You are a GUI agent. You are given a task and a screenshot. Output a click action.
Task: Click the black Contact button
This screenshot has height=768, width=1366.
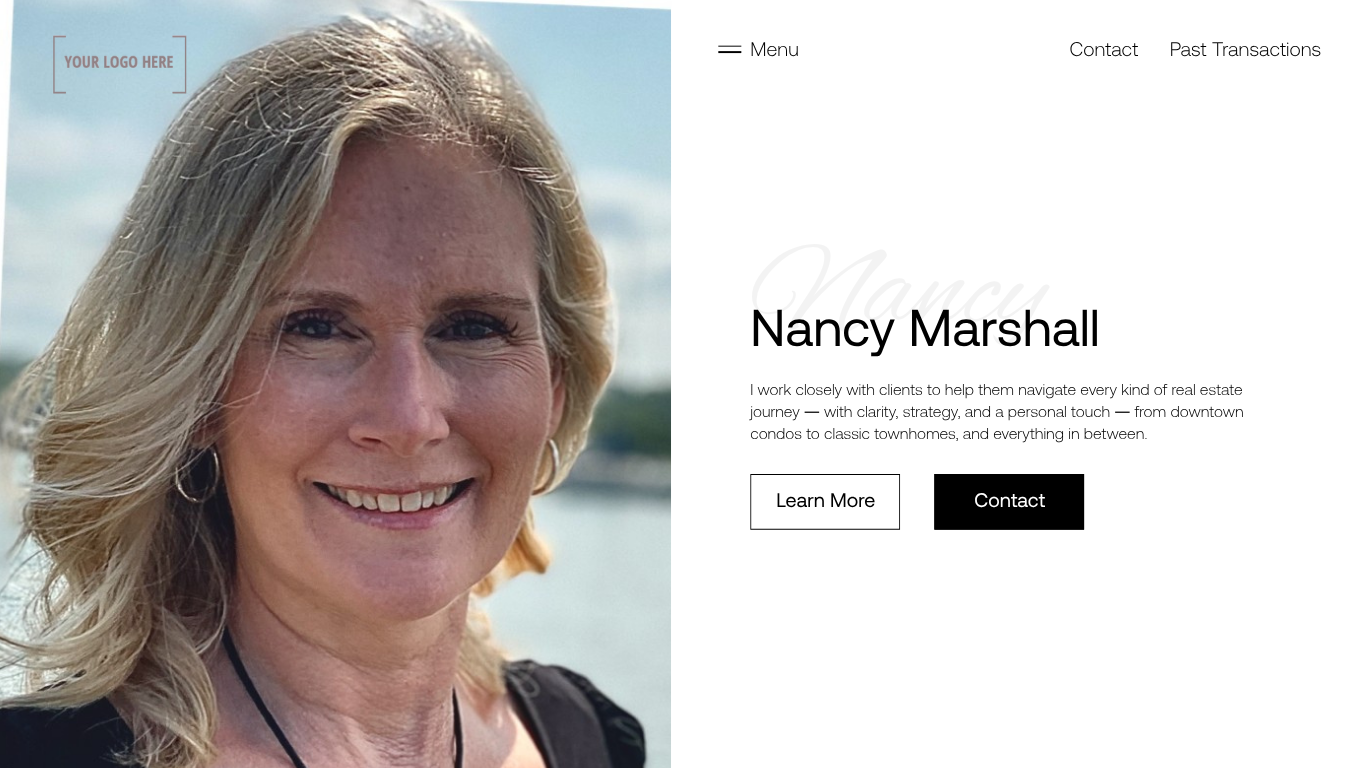[1009, 501]
